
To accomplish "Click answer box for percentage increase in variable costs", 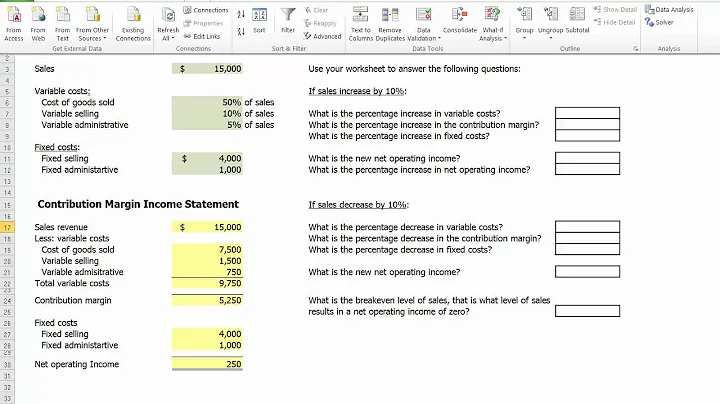I will click(587, 113).
